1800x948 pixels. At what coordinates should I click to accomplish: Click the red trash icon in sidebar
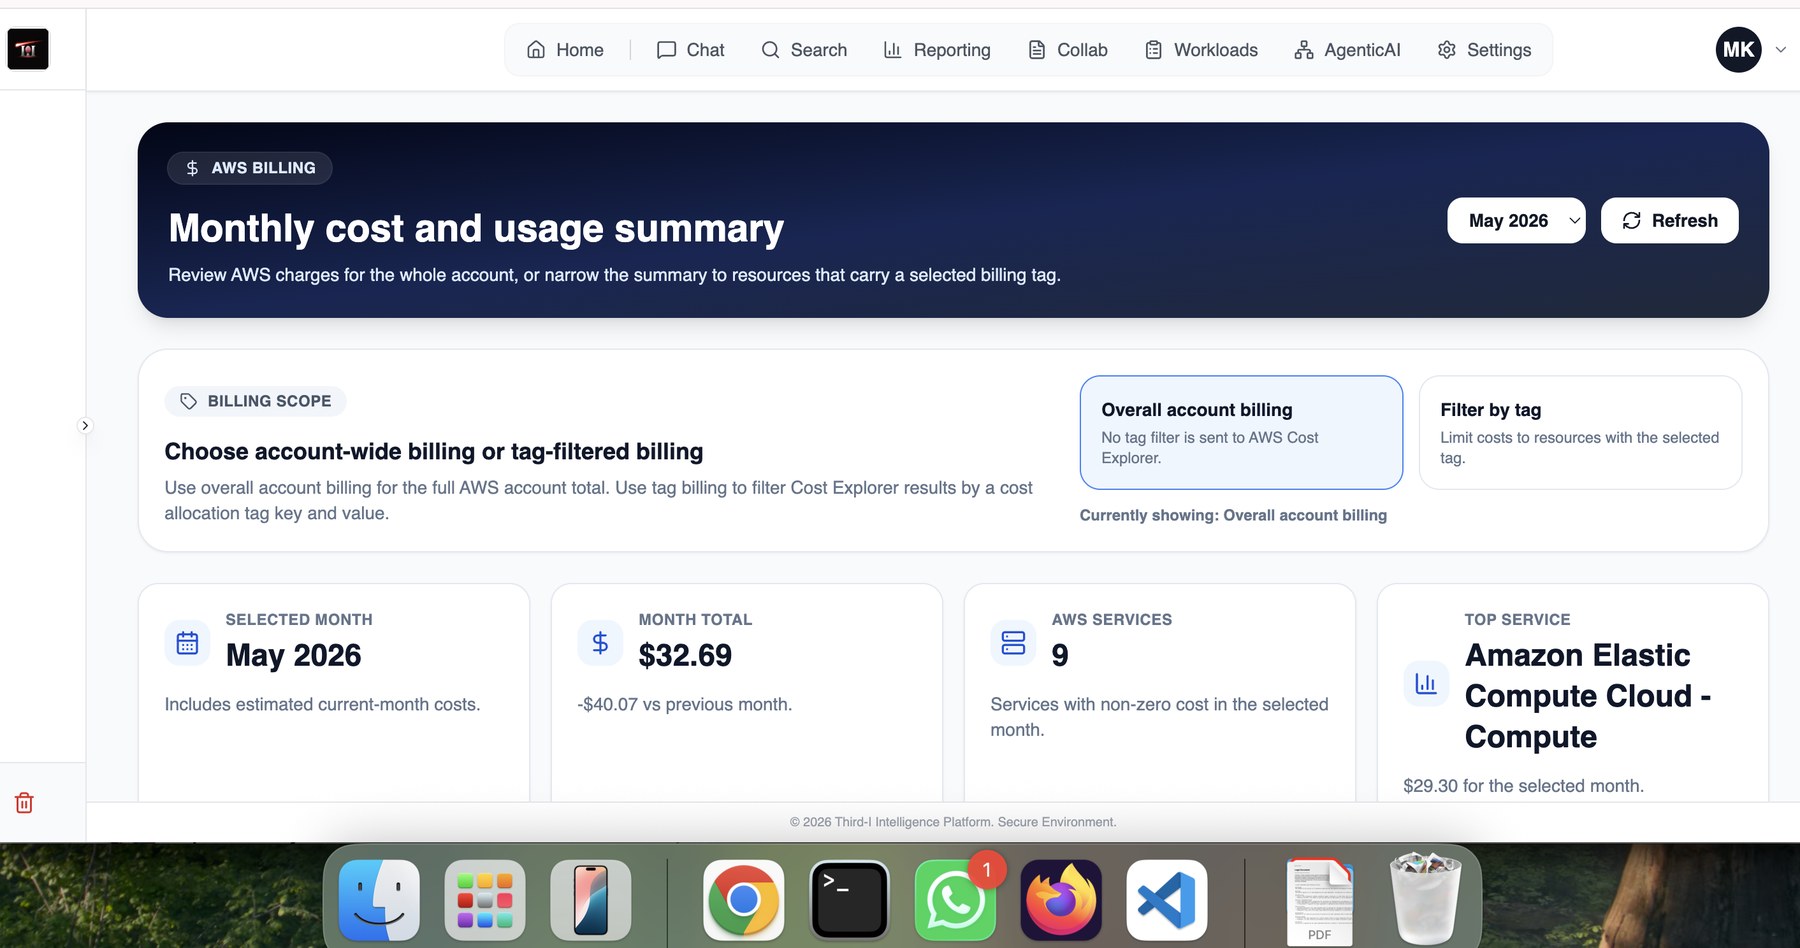24,803
